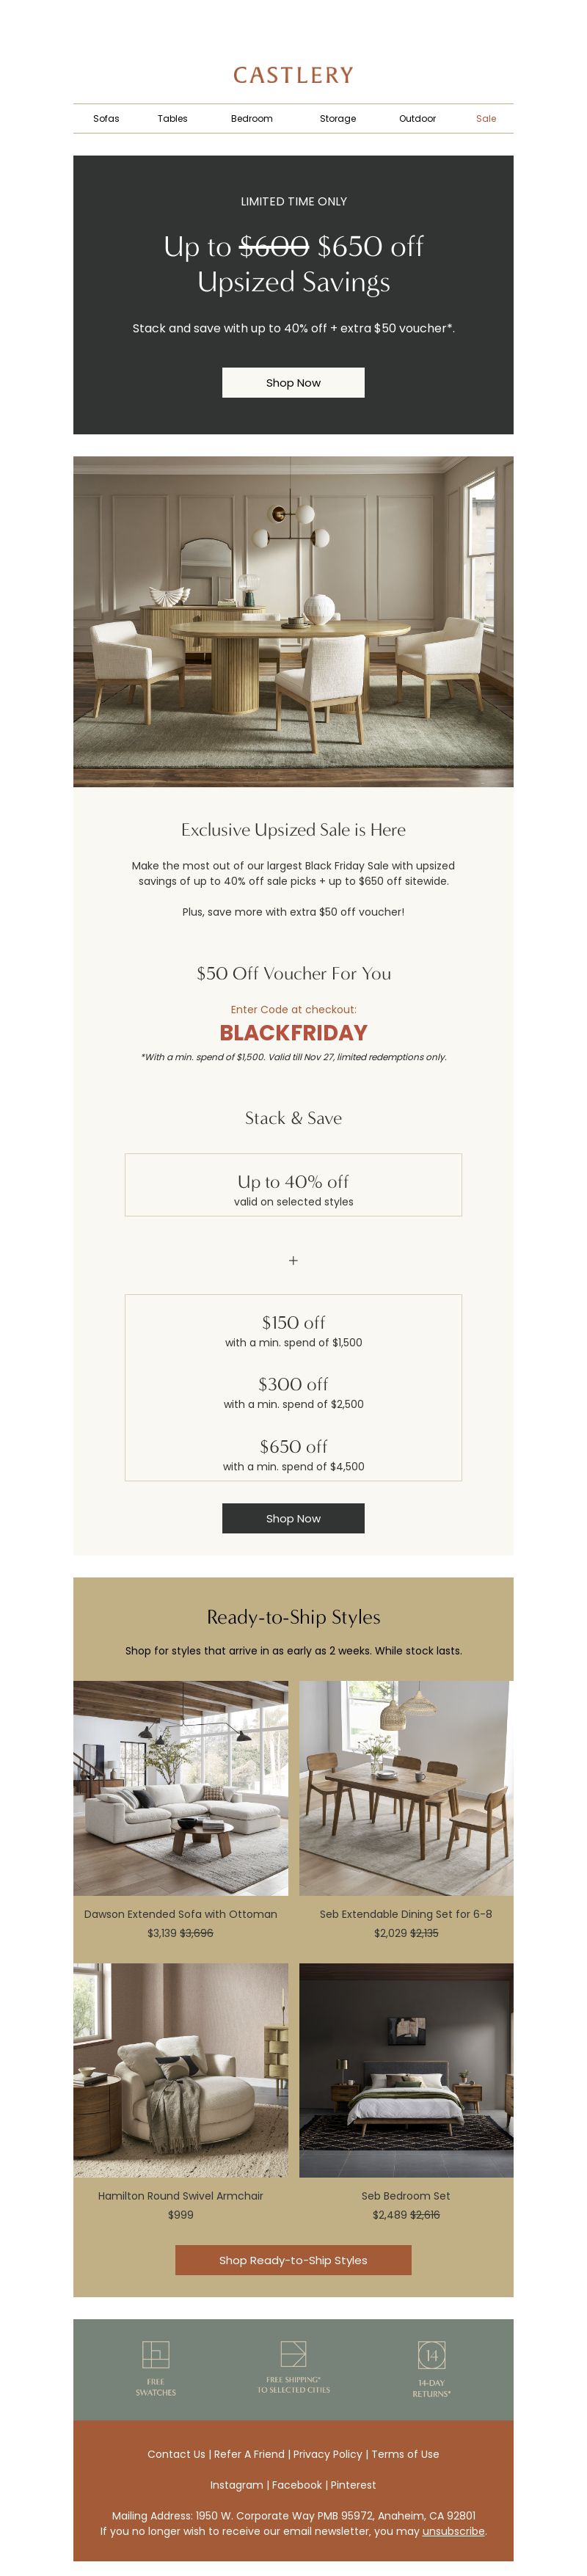Open the Sofas menu item
Image resolution: width=587 pixels, height=2576 pixels.
click(x=106, y=118)
